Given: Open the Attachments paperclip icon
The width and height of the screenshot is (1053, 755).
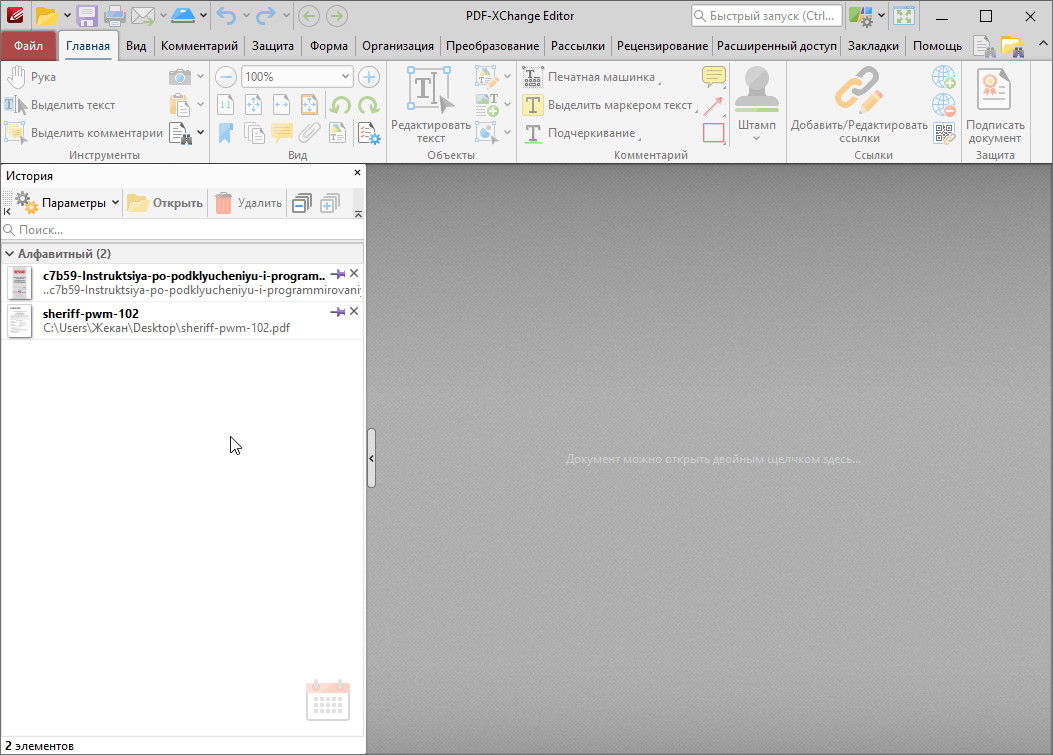Looking at the screenshot, I should pyautogui.click(x=309, y=133).
